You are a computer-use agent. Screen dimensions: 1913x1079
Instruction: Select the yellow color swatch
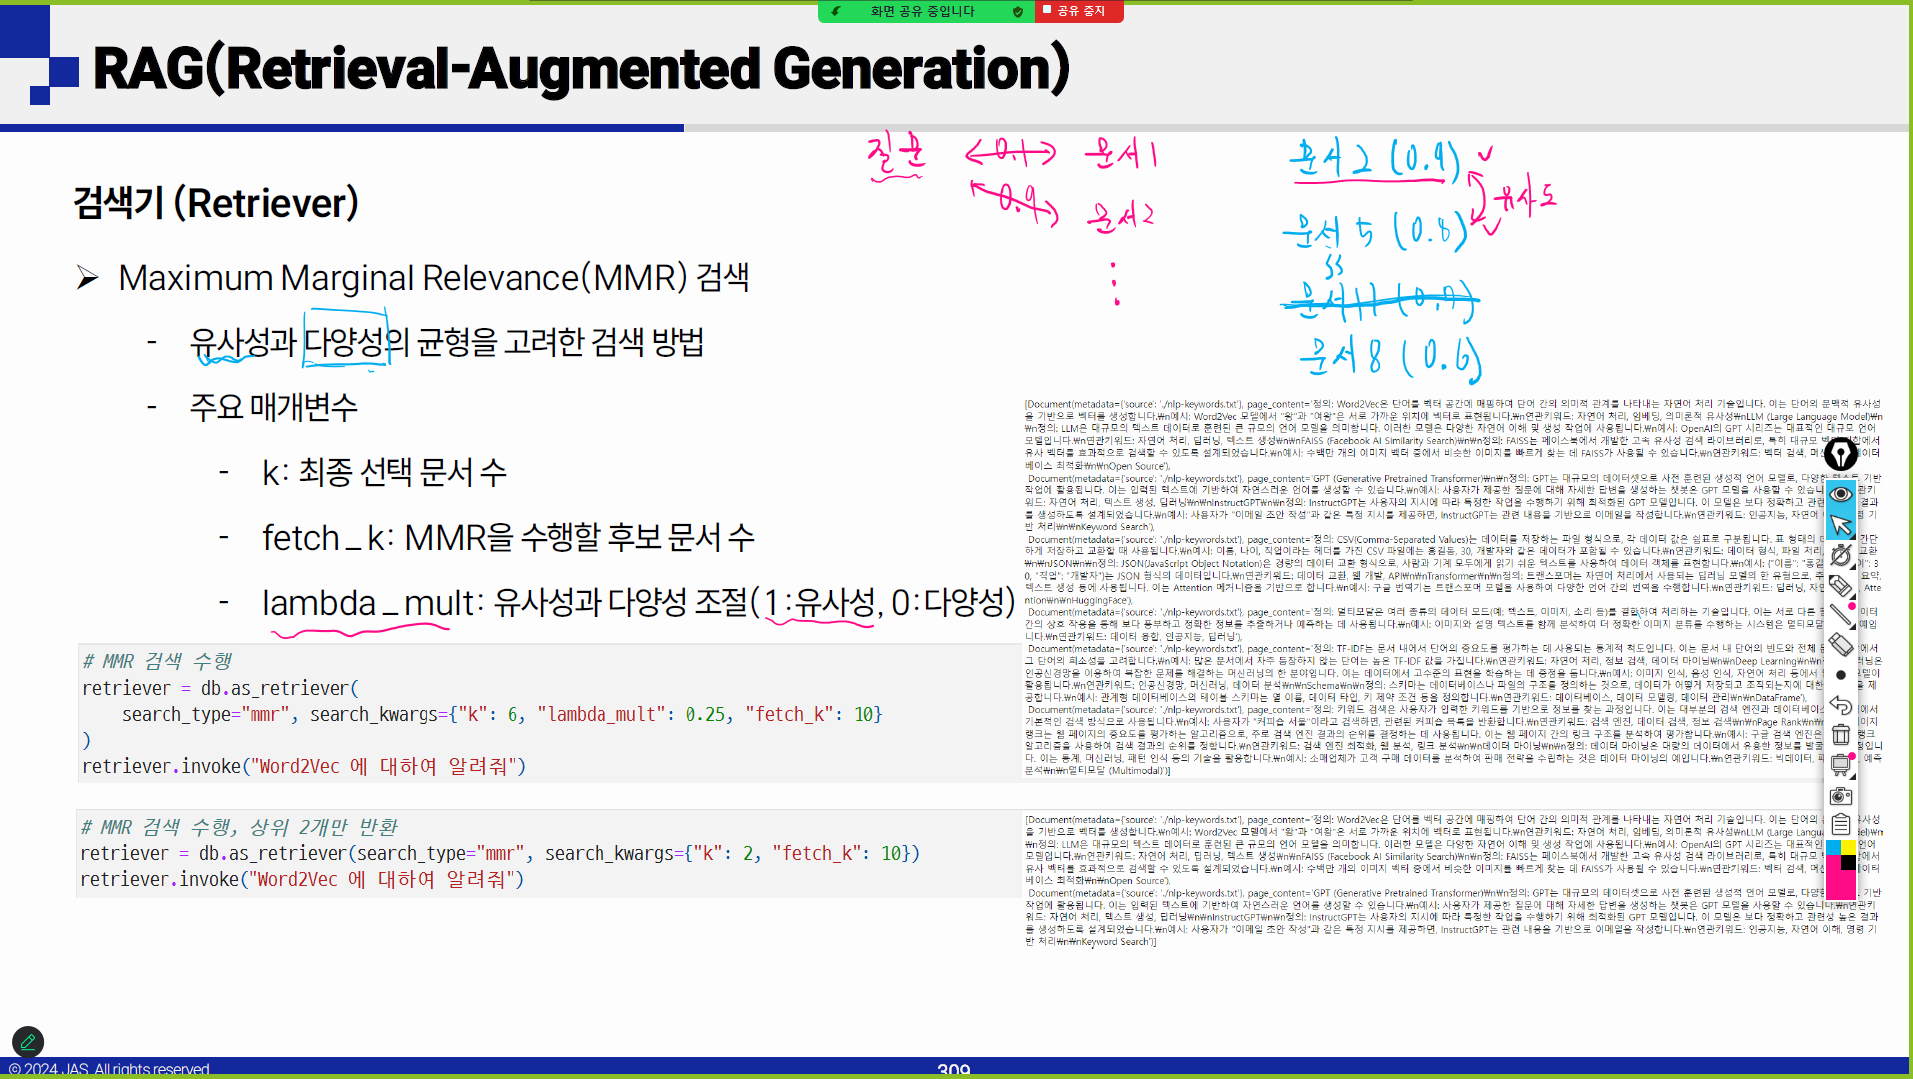click(x=1848, y=847)
